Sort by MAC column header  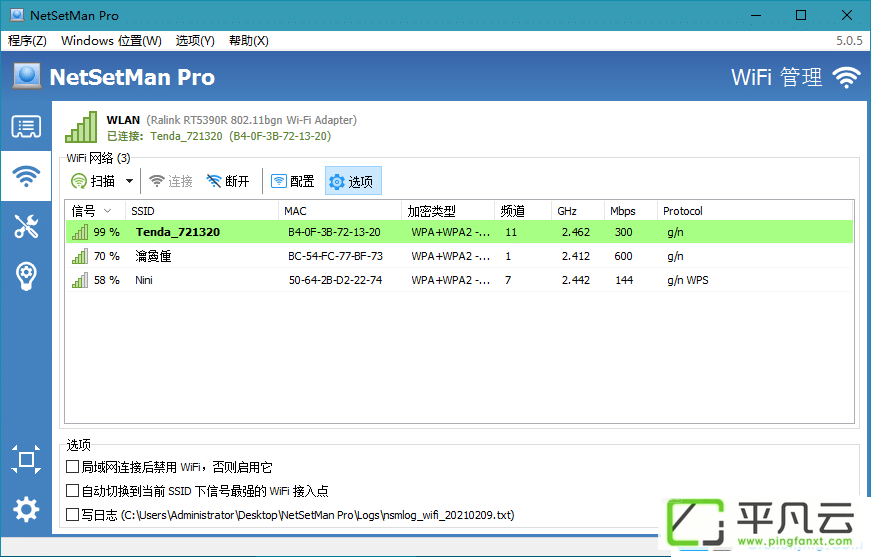[339, 211]
